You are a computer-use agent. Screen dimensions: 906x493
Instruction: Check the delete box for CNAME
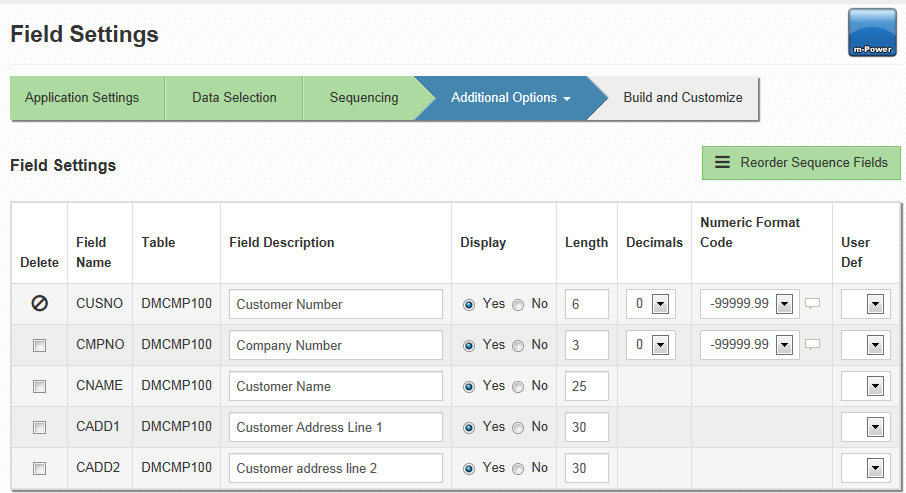tap(40, 386)
